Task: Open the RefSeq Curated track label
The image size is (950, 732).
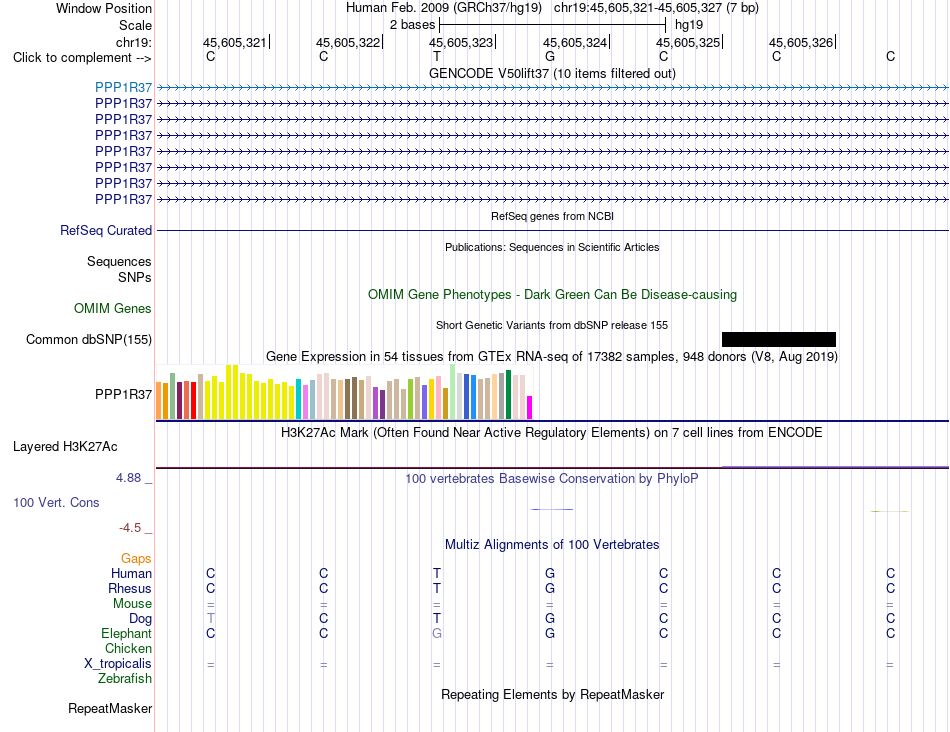Action: 106,230
